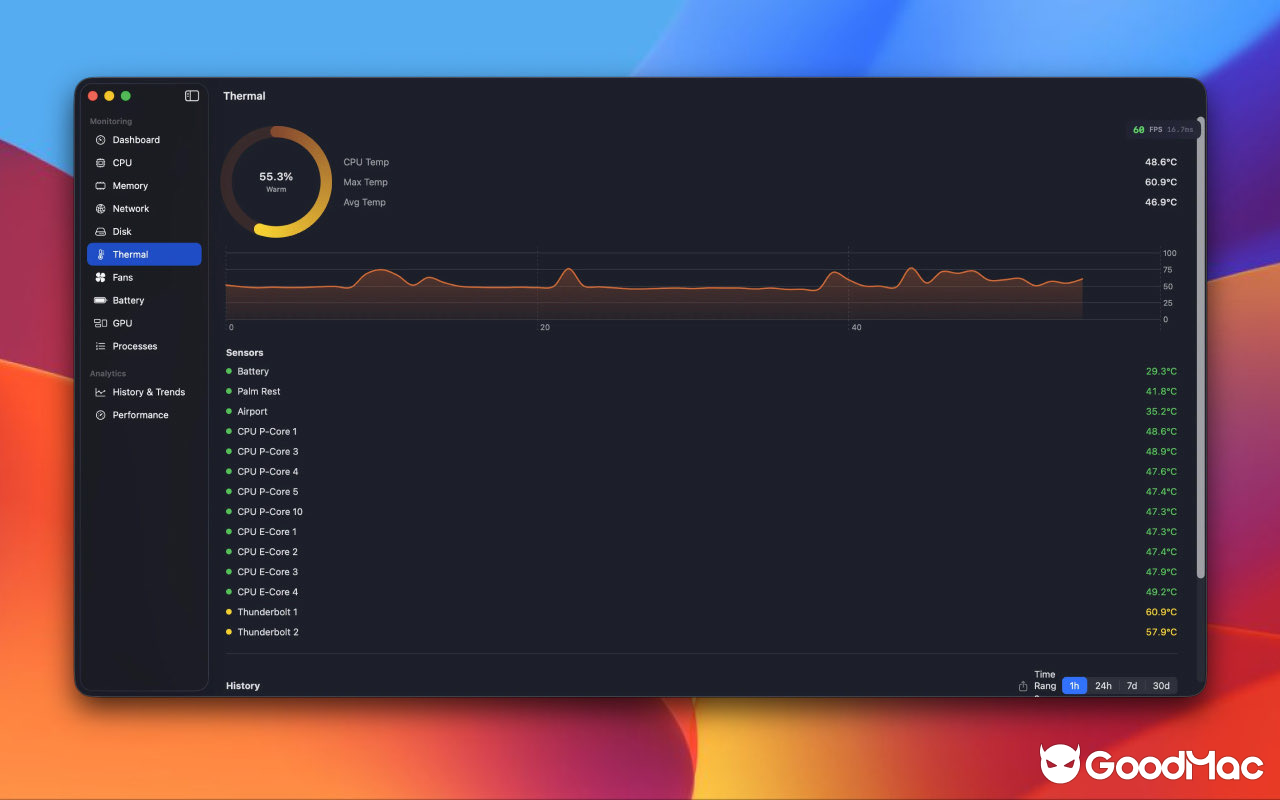Click the 30d time range button
The width and height of the screenshot is (1280, 800).
[1161, 685]
